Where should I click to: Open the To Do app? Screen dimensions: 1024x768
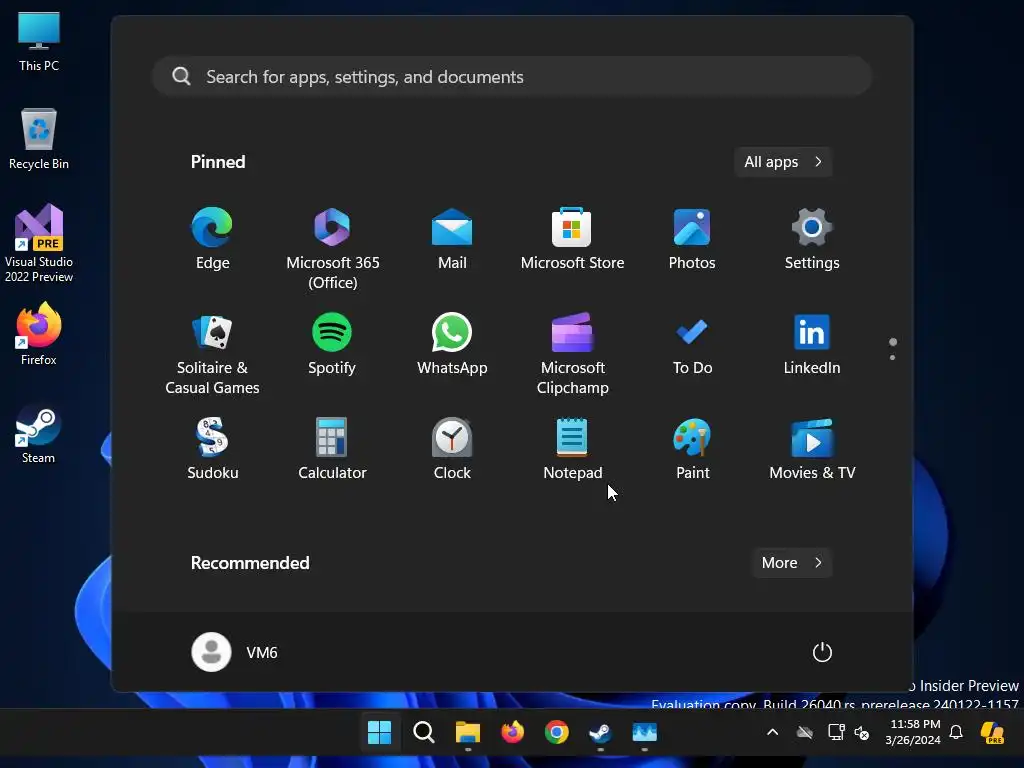(692, 344)
